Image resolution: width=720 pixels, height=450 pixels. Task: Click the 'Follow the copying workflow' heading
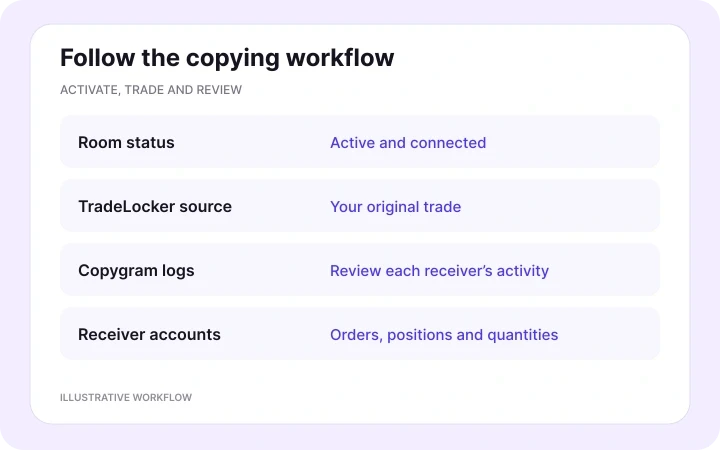click(x=227, y=58)
